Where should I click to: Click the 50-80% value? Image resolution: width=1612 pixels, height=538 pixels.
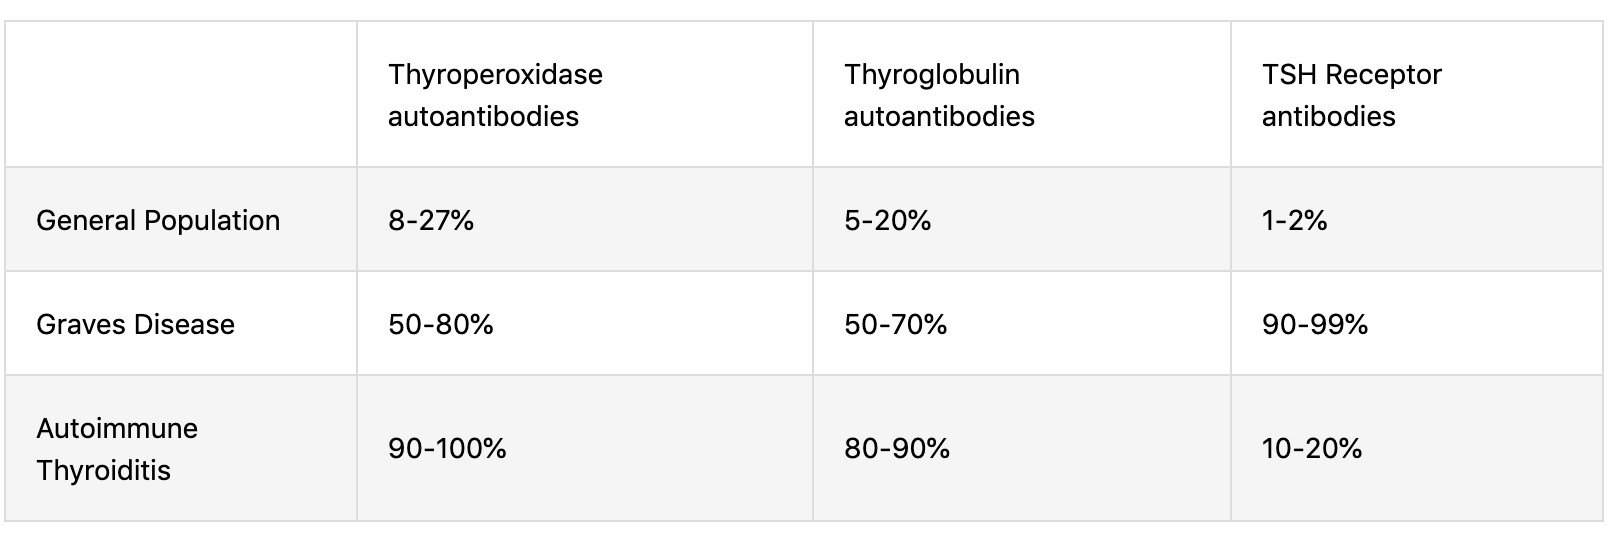pos(440,325)
